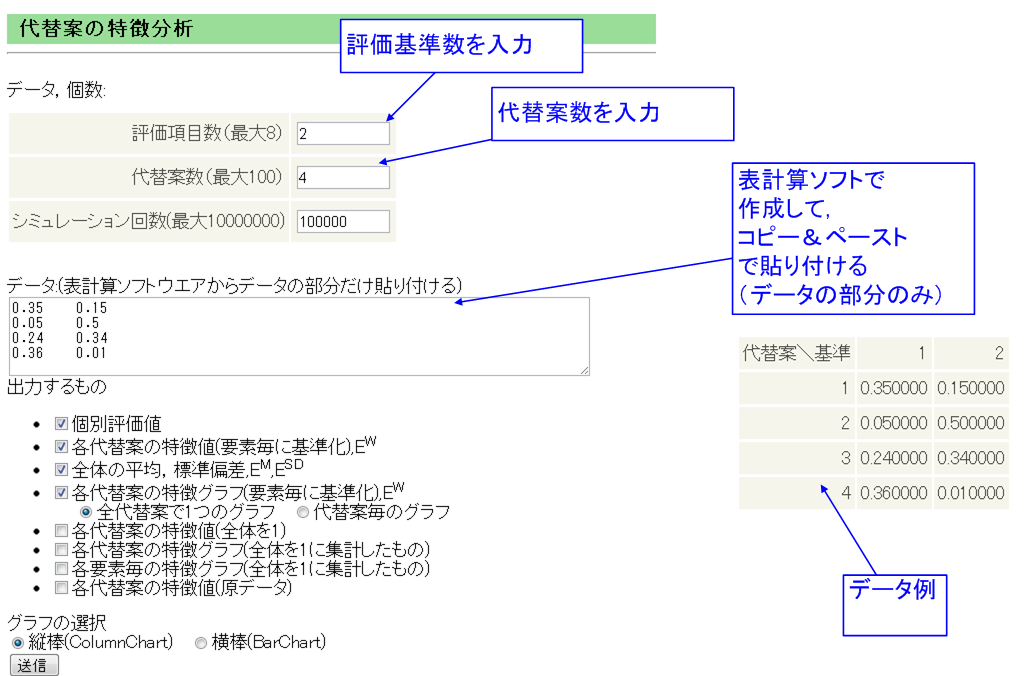Click the 評価項目数 input field

click(x=342, y=133)
